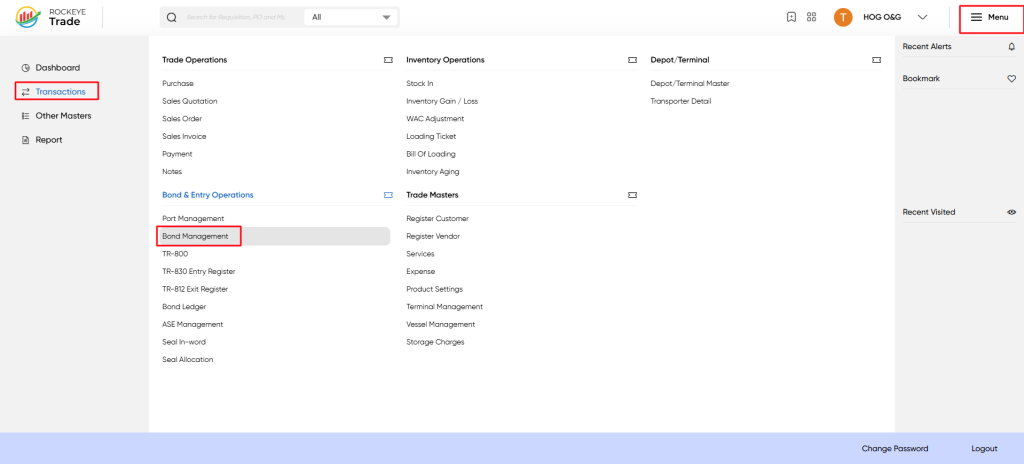The height and width of the screenshot is (464, 1024).
Task: Focus the requisition search input field
Action: 236,18
